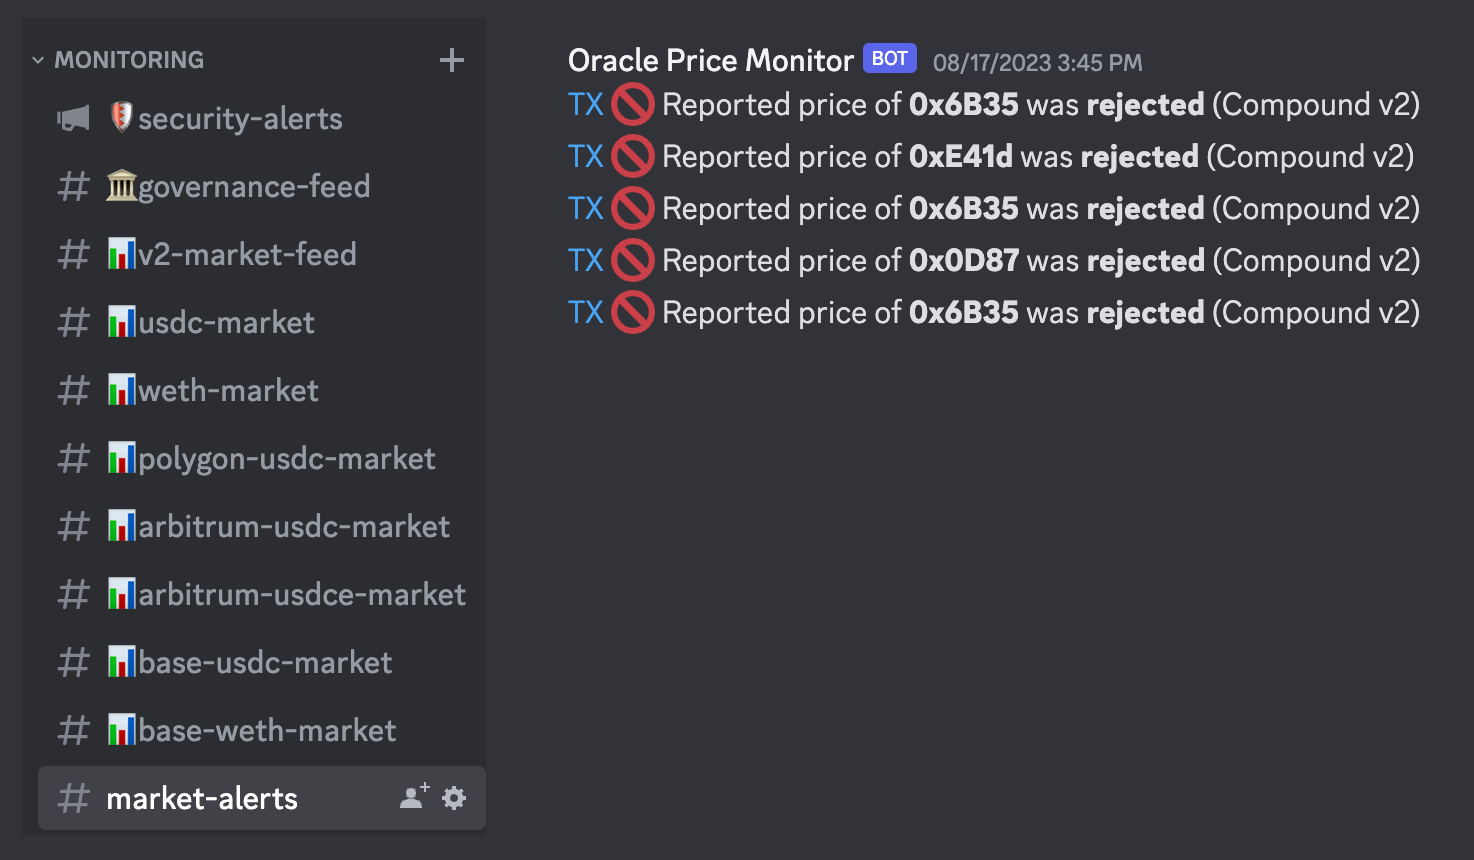
Task: Click the chart emoji on v2-market-feed
Action: pyautogui.click(x=120, y=253)
